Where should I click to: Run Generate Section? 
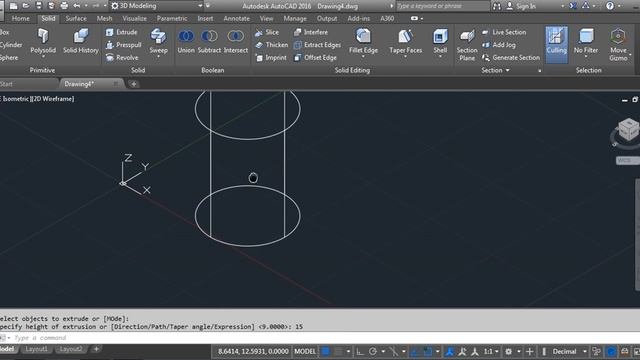tap(511, 58)
